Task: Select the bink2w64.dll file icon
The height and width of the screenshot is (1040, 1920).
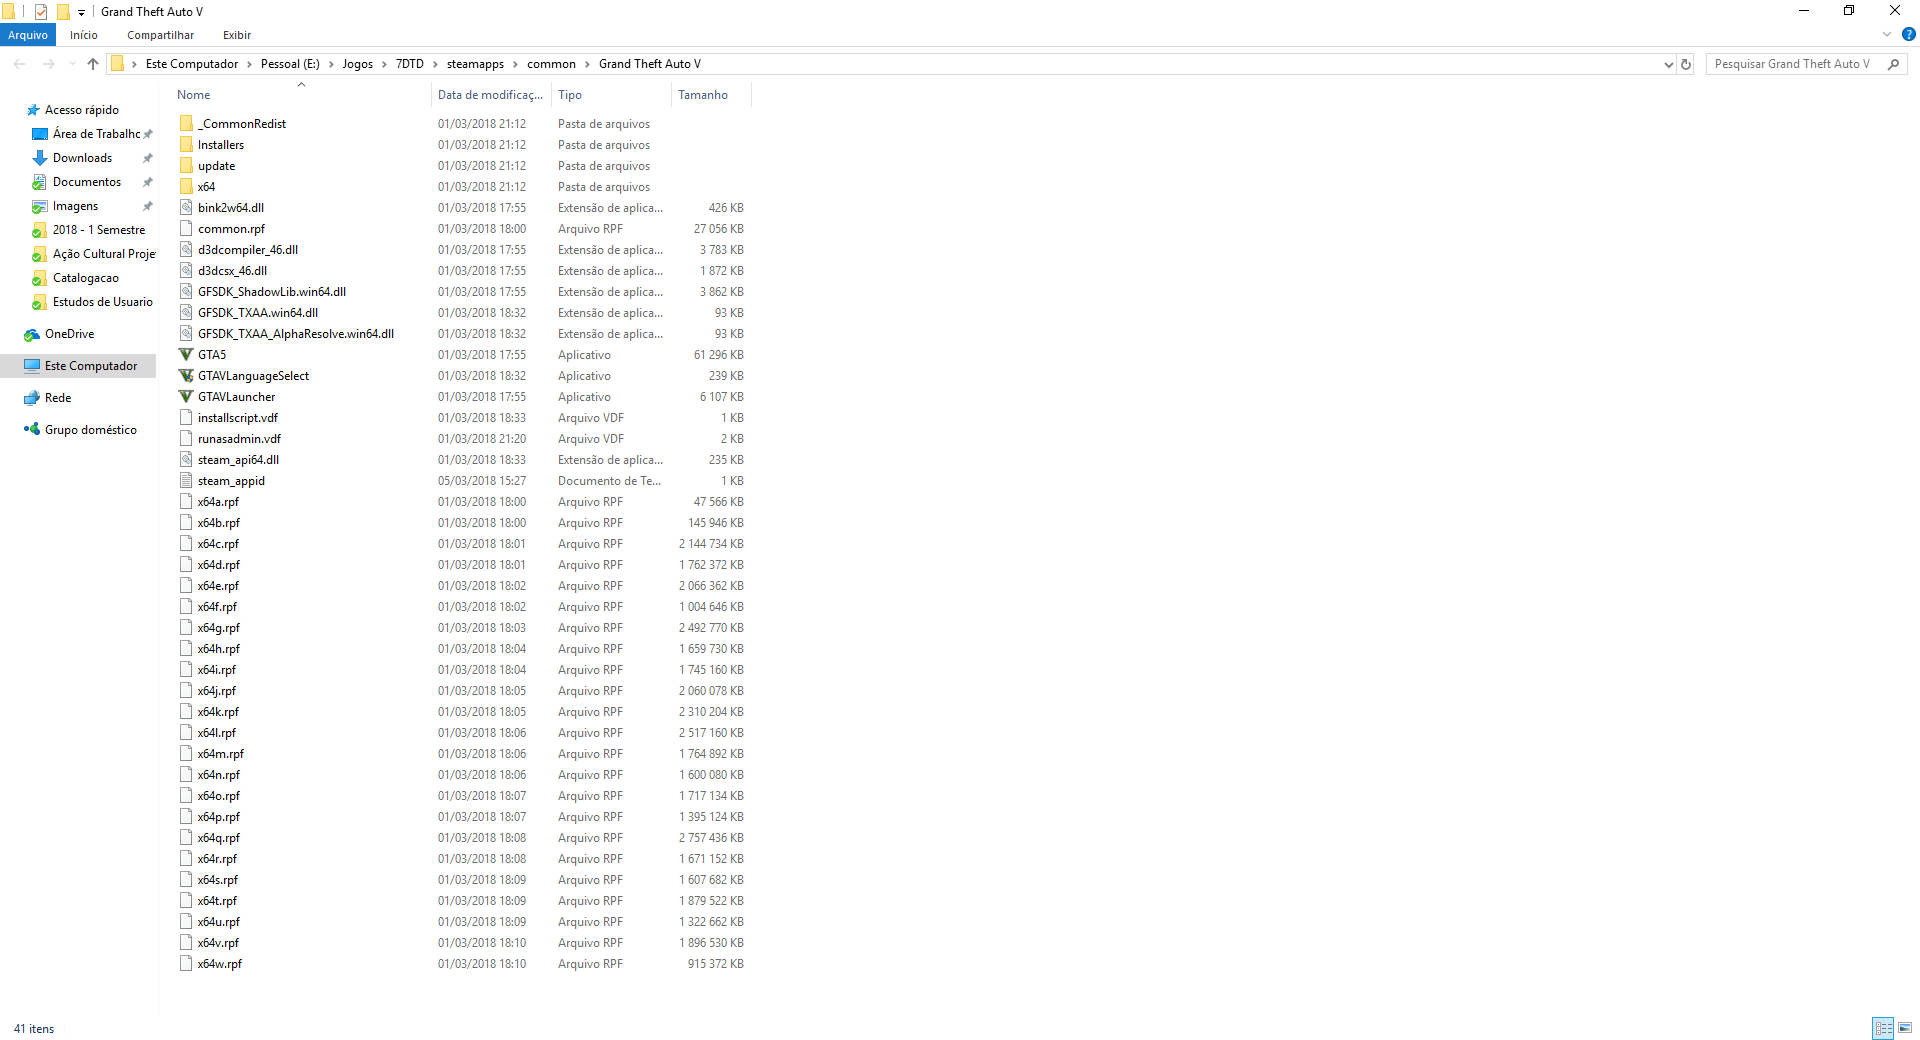Action: click(x=186, y=208)
